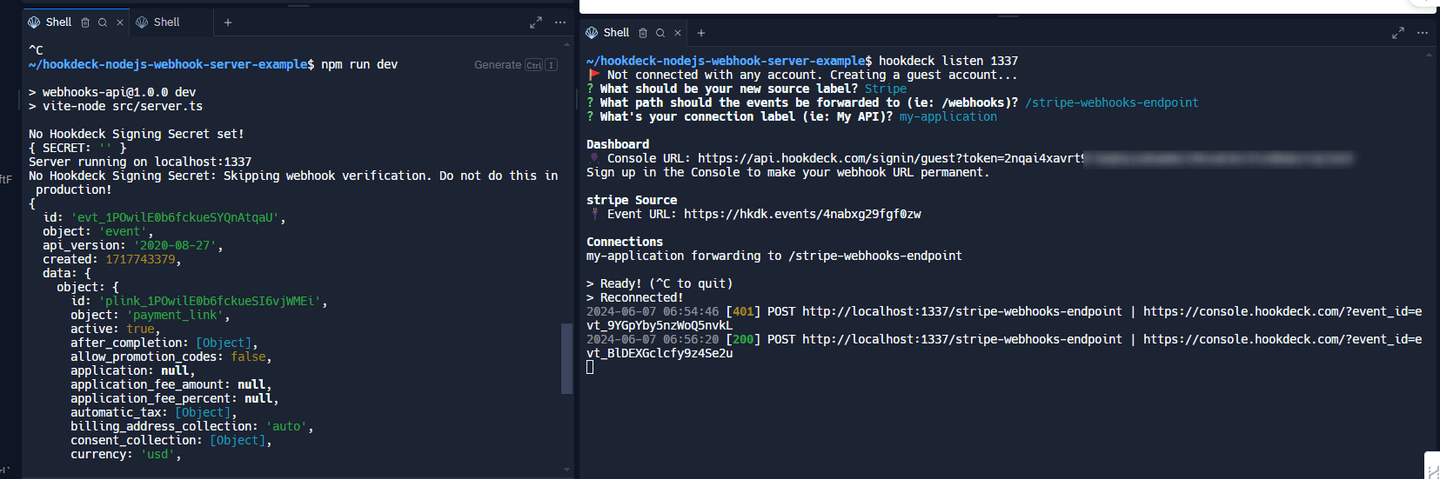Screen dimensions: 1440x479
Task: Click the '> Reconnected!' line
Action: (635, 297)
